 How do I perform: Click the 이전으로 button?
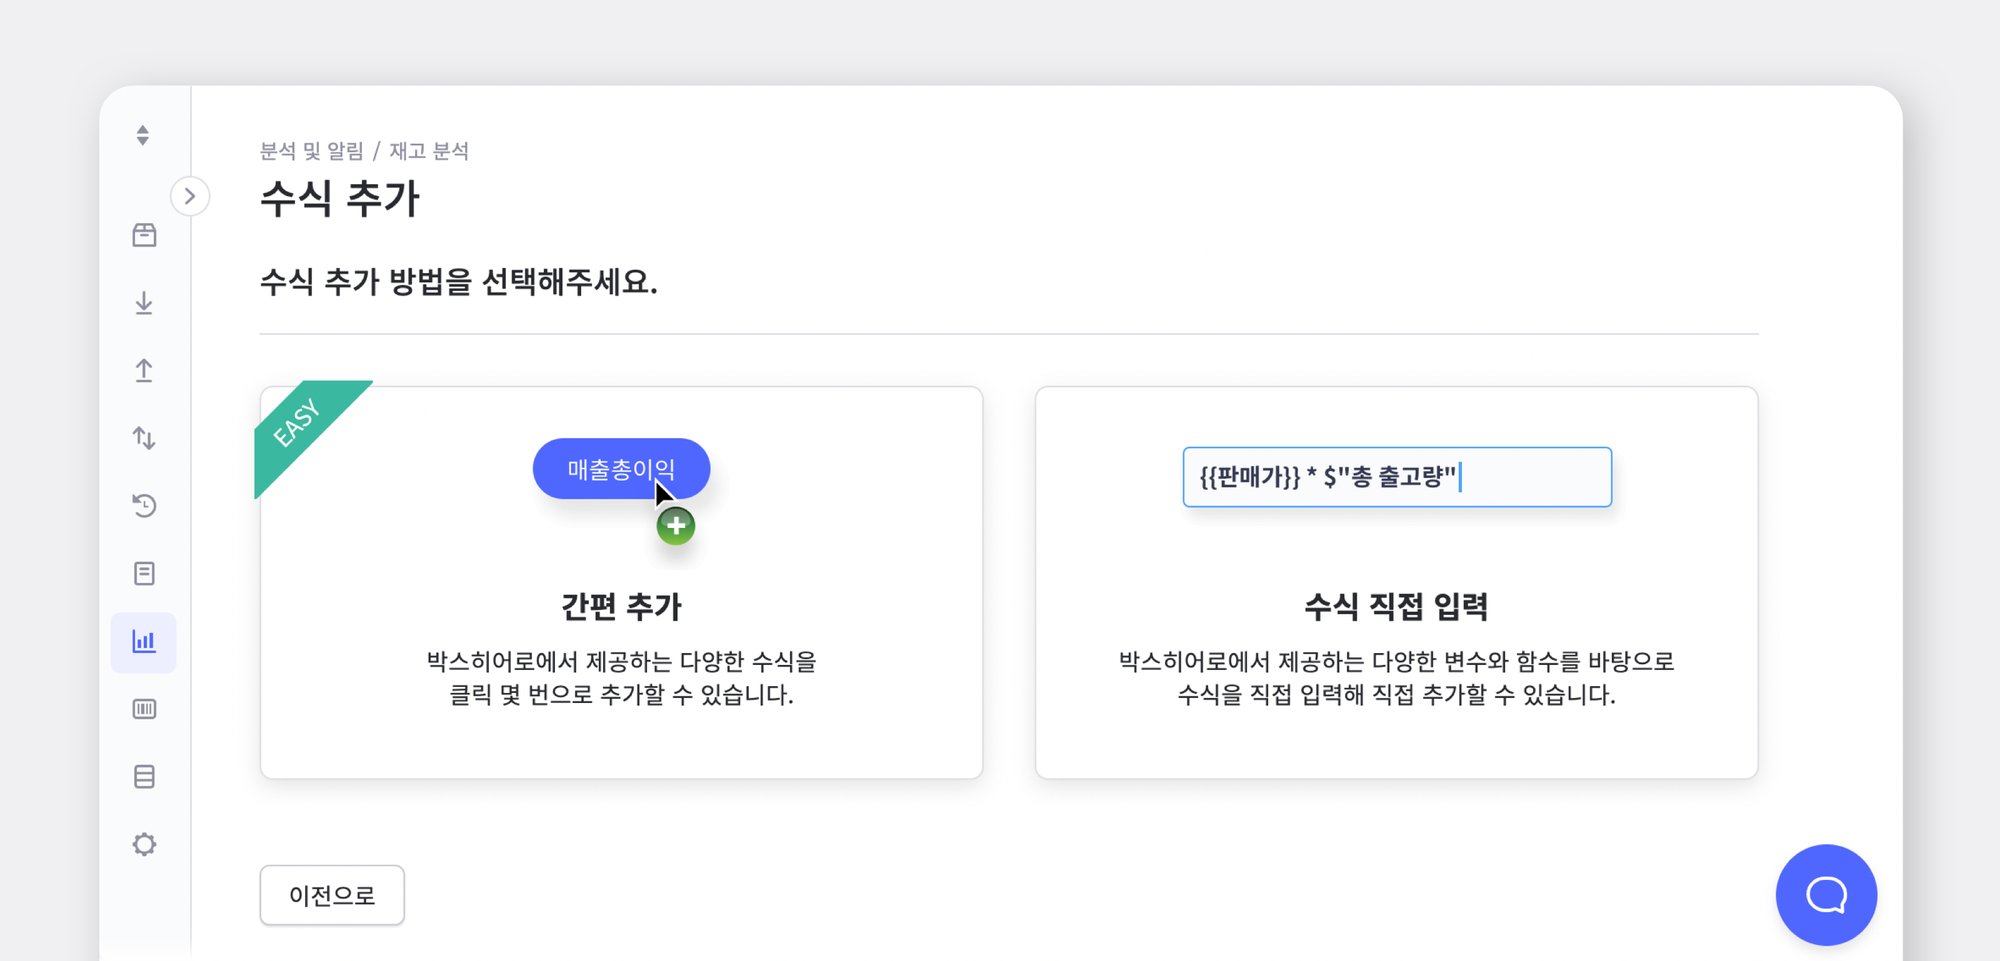coord(332,895)
